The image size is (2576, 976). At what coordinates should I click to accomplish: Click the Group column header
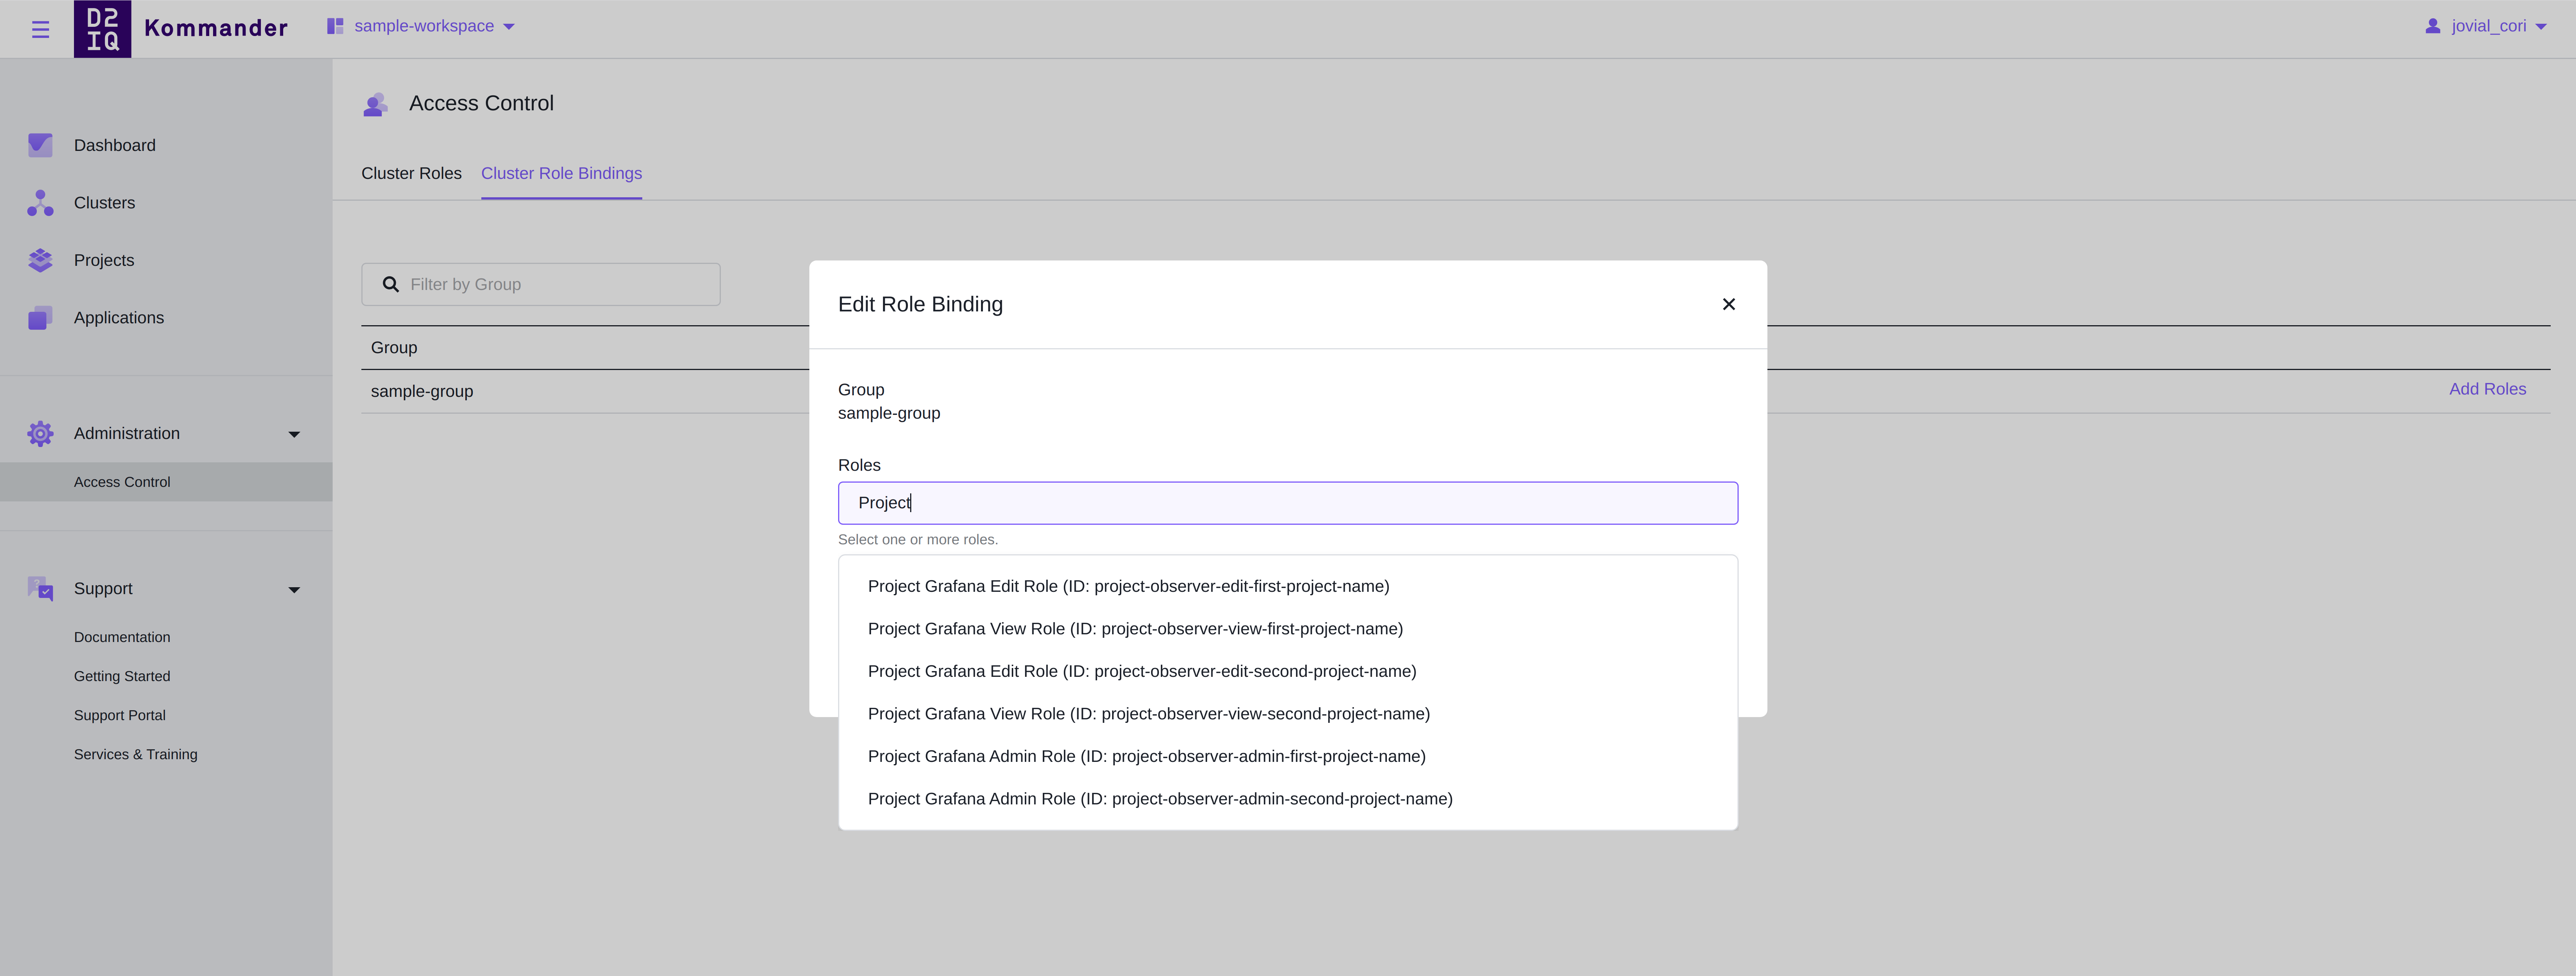click(394, 348)
